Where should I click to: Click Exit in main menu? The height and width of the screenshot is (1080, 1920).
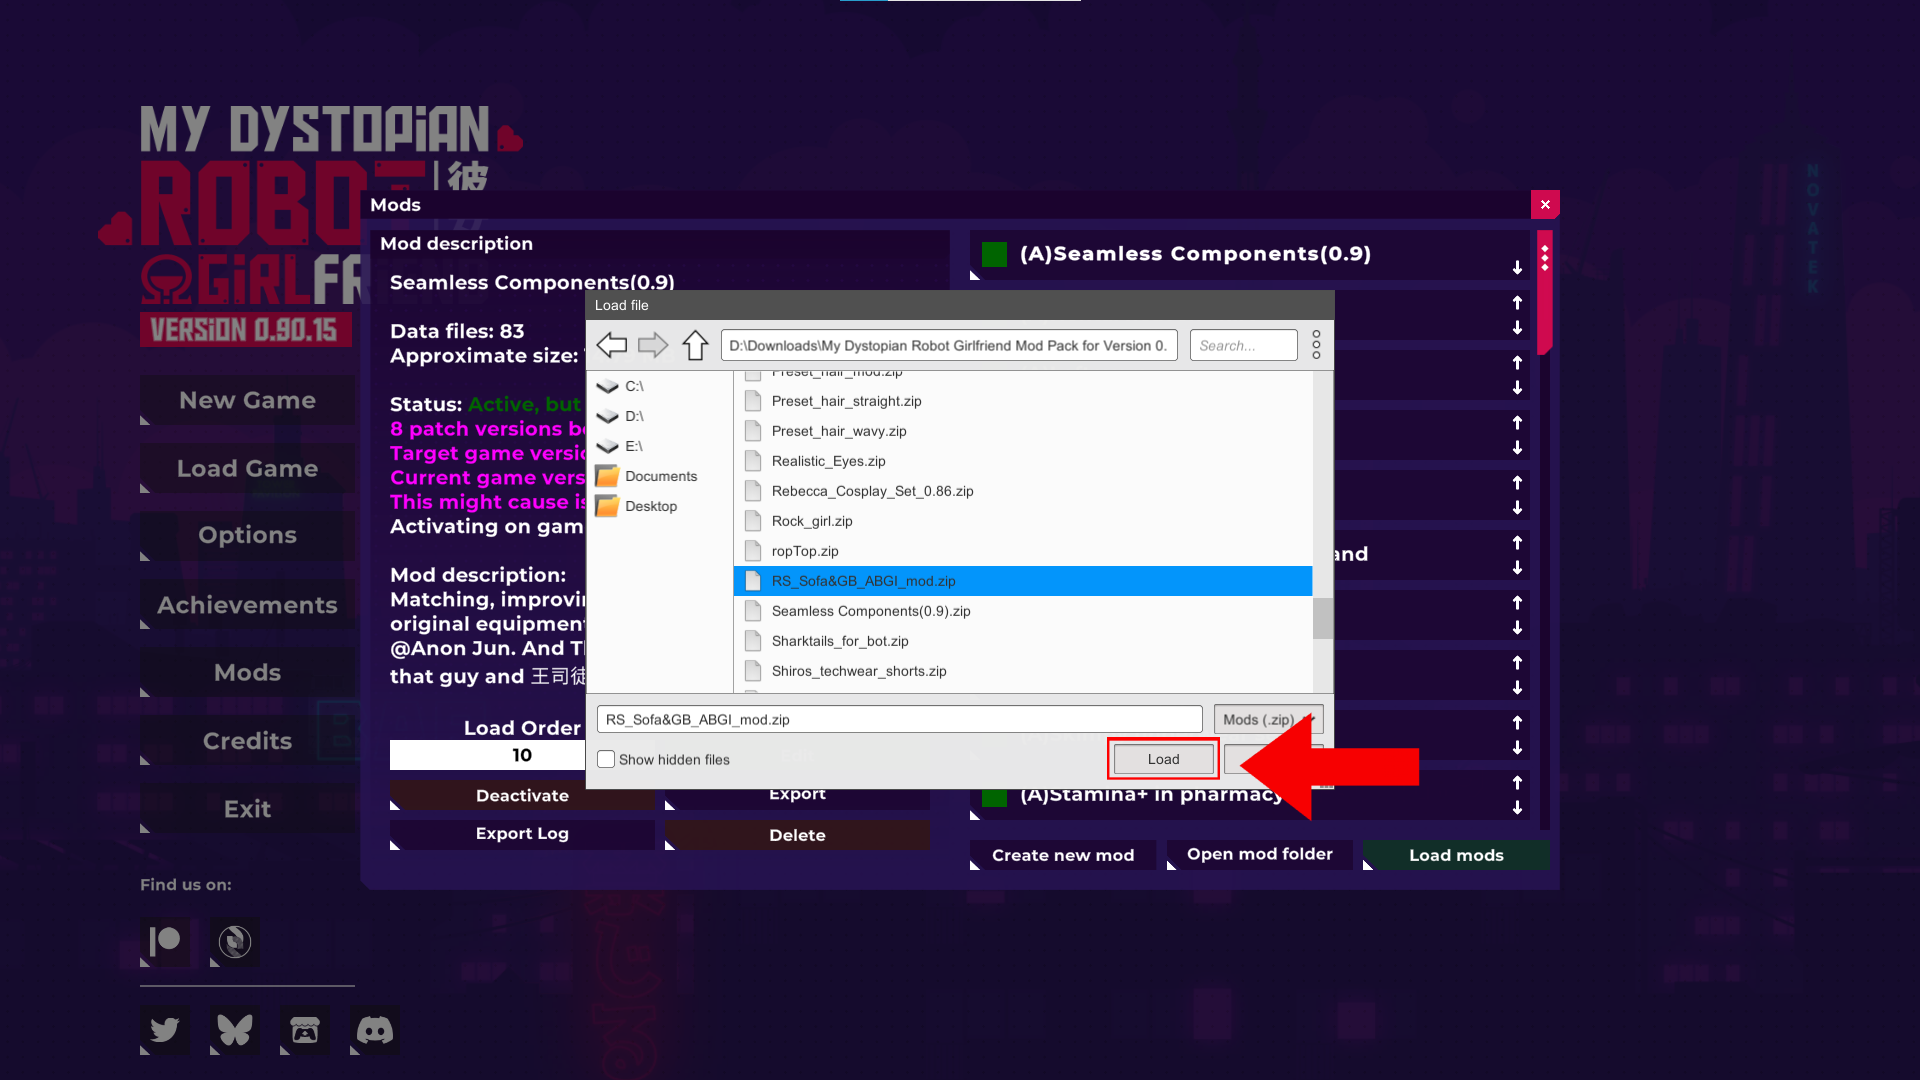tap(247, 809)
